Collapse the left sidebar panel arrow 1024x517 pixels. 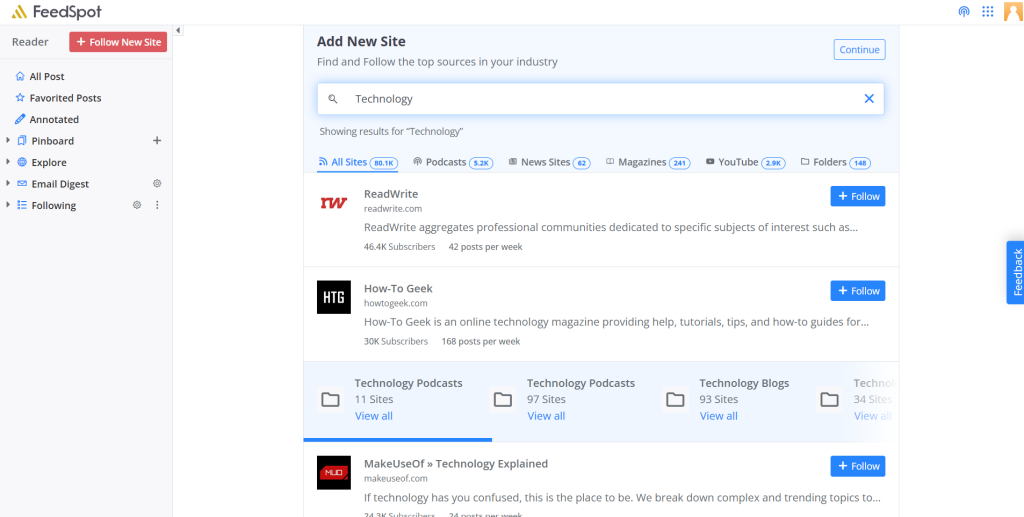pos(178,31)
